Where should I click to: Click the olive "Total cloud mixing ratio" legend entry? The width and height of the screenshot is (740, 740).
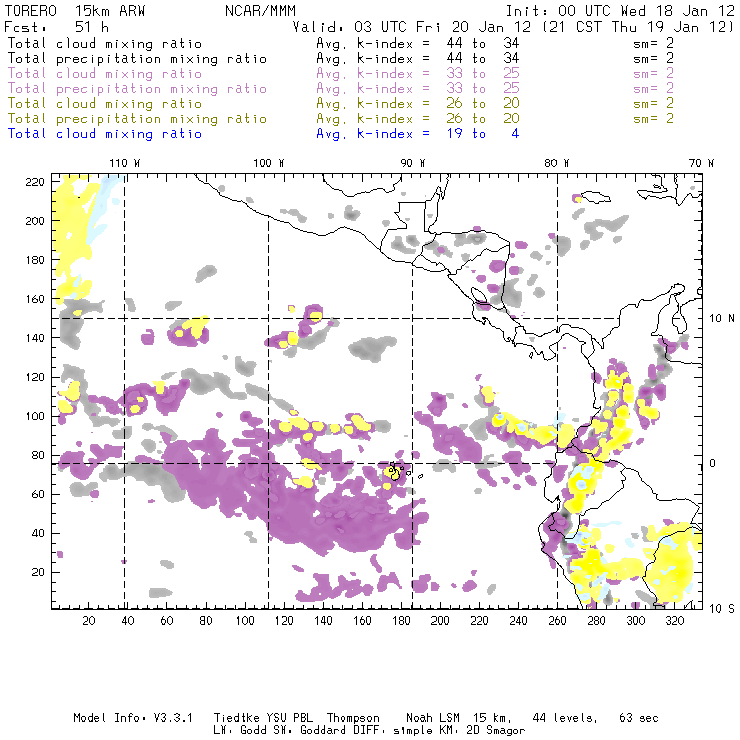point(105,104)
